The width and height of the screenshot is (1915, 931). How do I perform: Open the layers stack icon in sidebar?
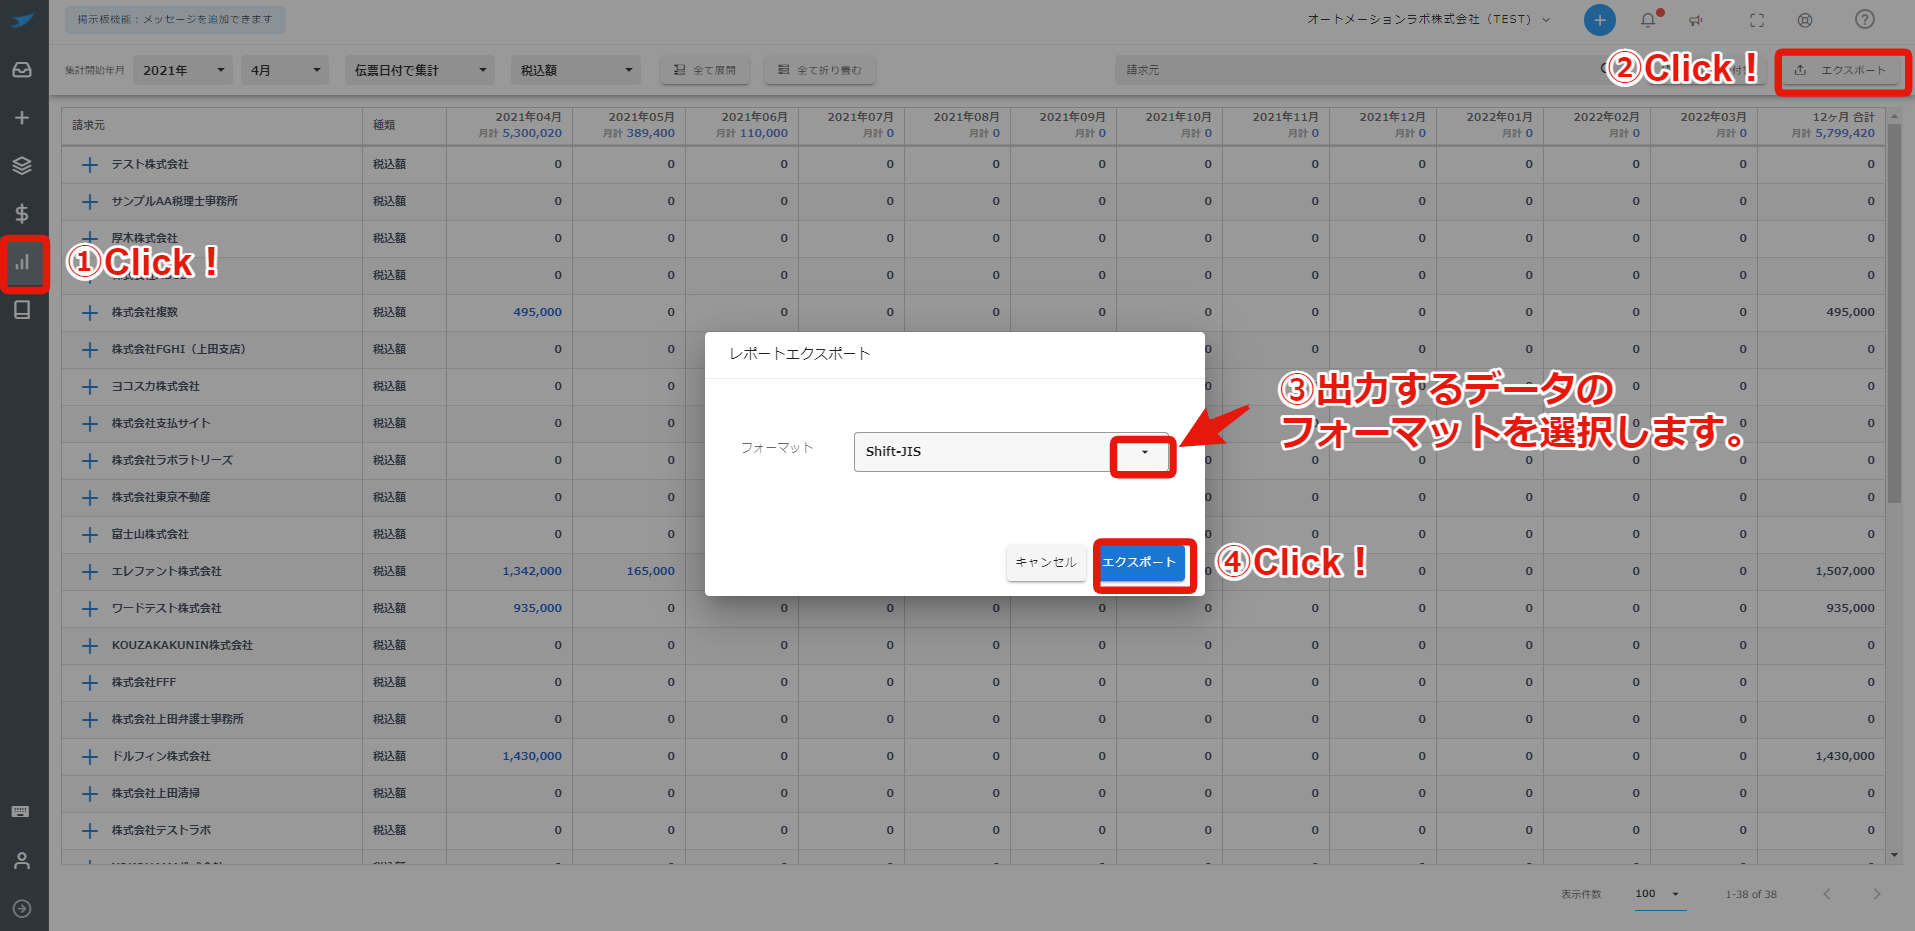click(22, 166)
